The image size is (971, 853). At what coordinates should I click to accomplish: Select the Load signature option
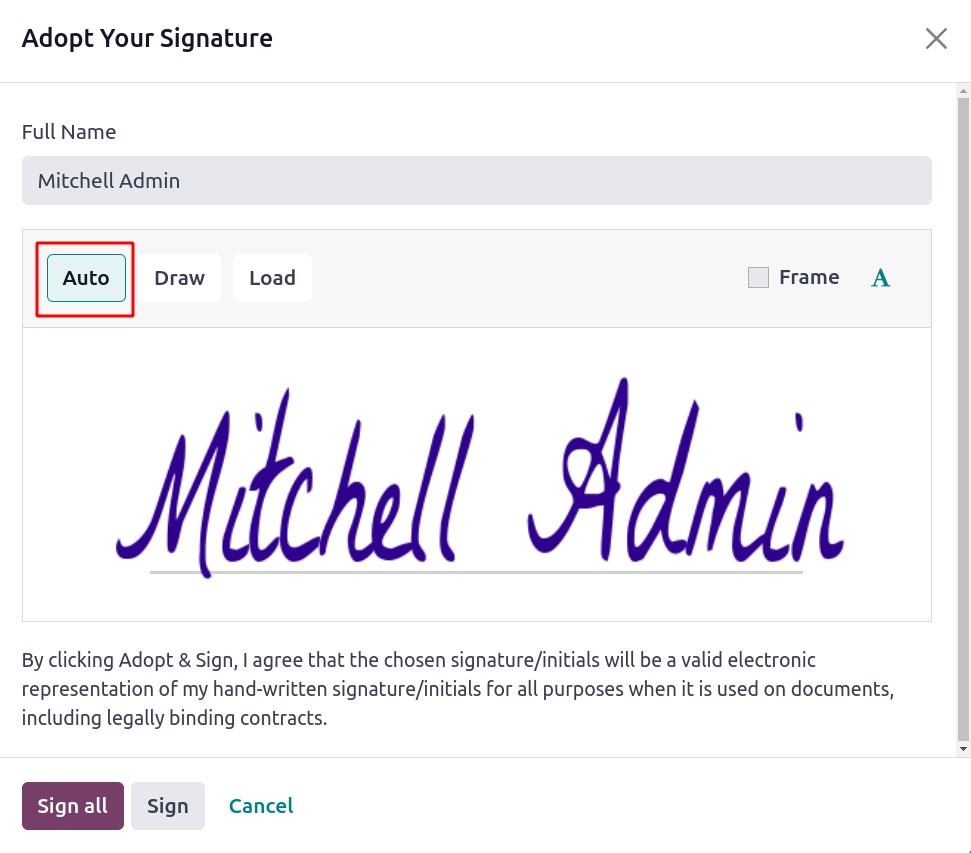272,278
